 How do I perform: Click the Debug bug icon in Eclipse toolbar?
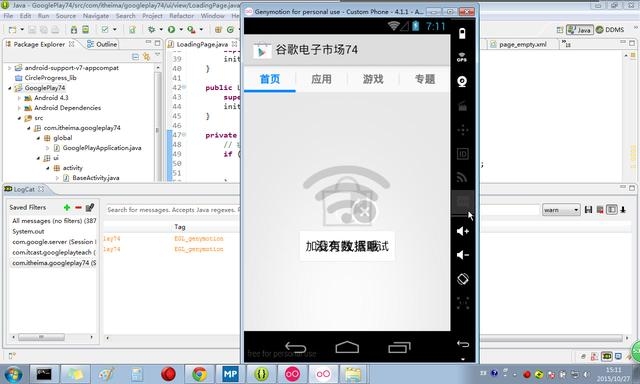(151, 30)
